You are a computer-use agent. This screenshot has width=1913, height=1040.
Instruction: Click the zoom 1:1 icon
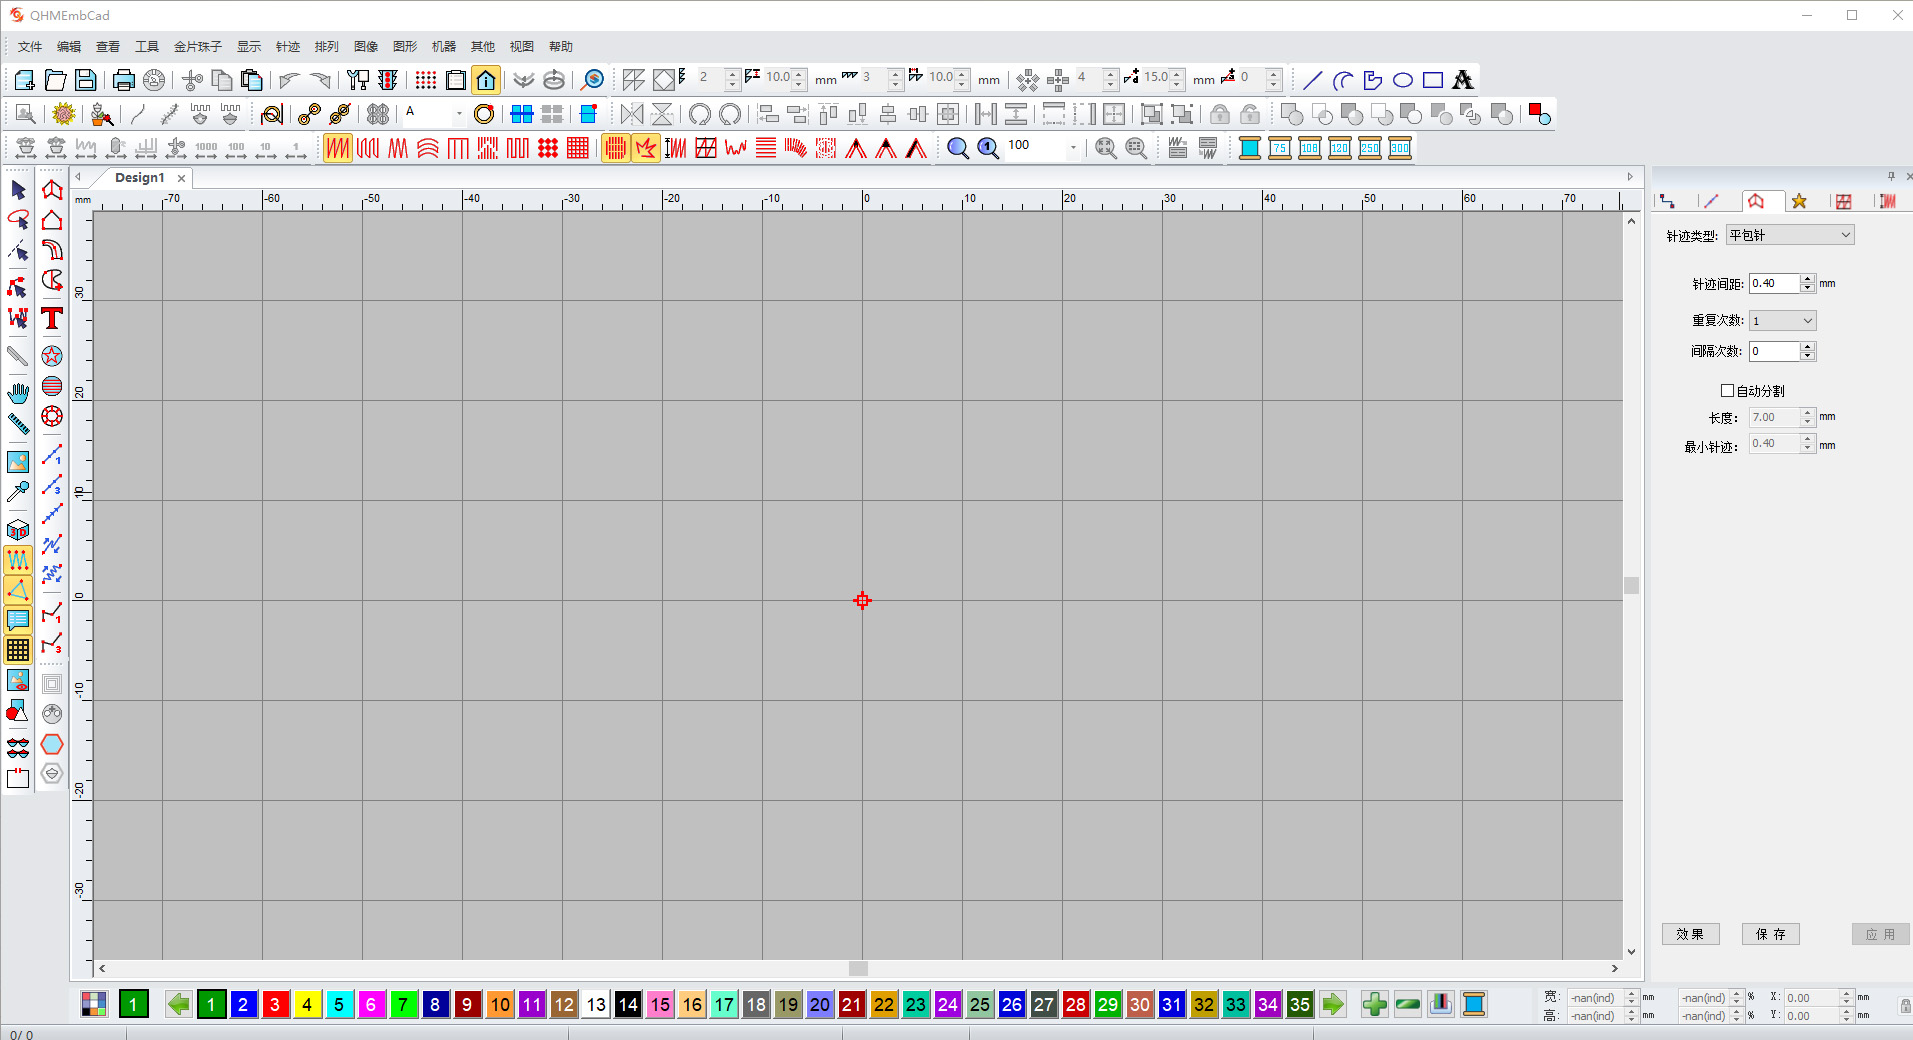point(988,148)
